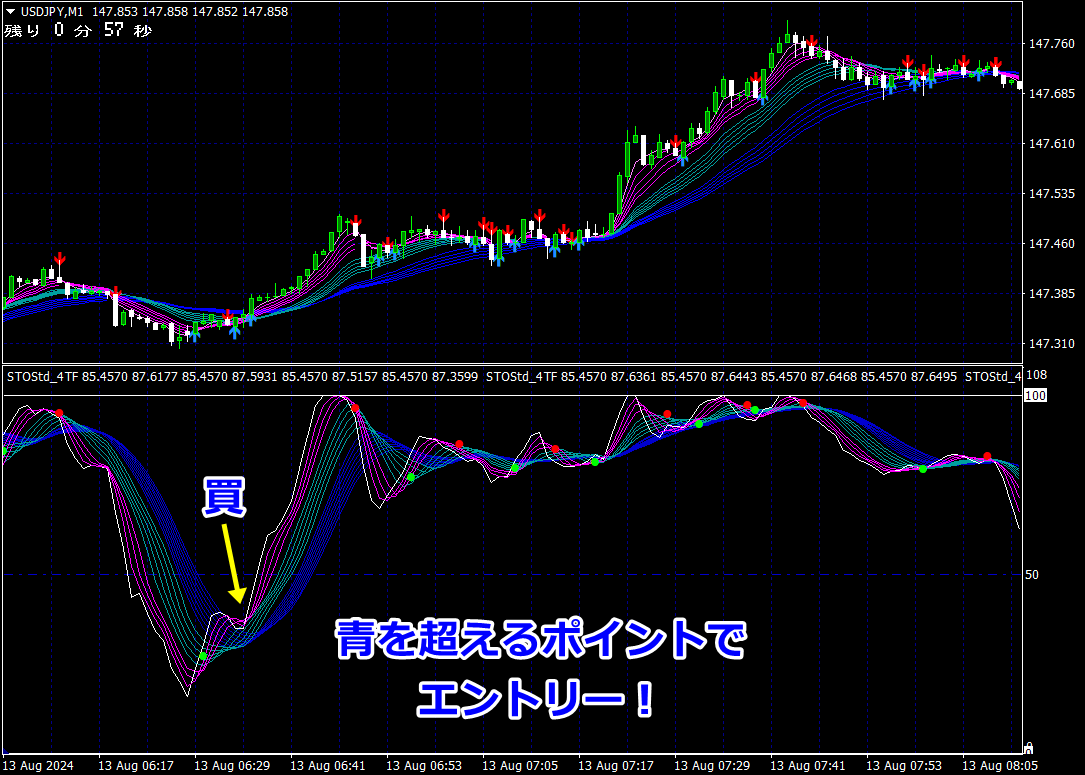Click the 13 Aug 2024 date label
Viewport: 1085px width, 775px height.
pyautogui.click(x=40, y=766)
